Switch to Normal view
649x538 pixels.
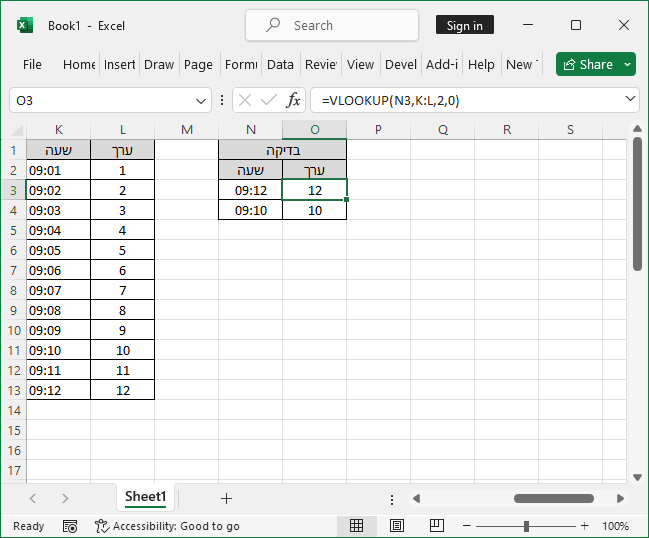click(357, 526)
